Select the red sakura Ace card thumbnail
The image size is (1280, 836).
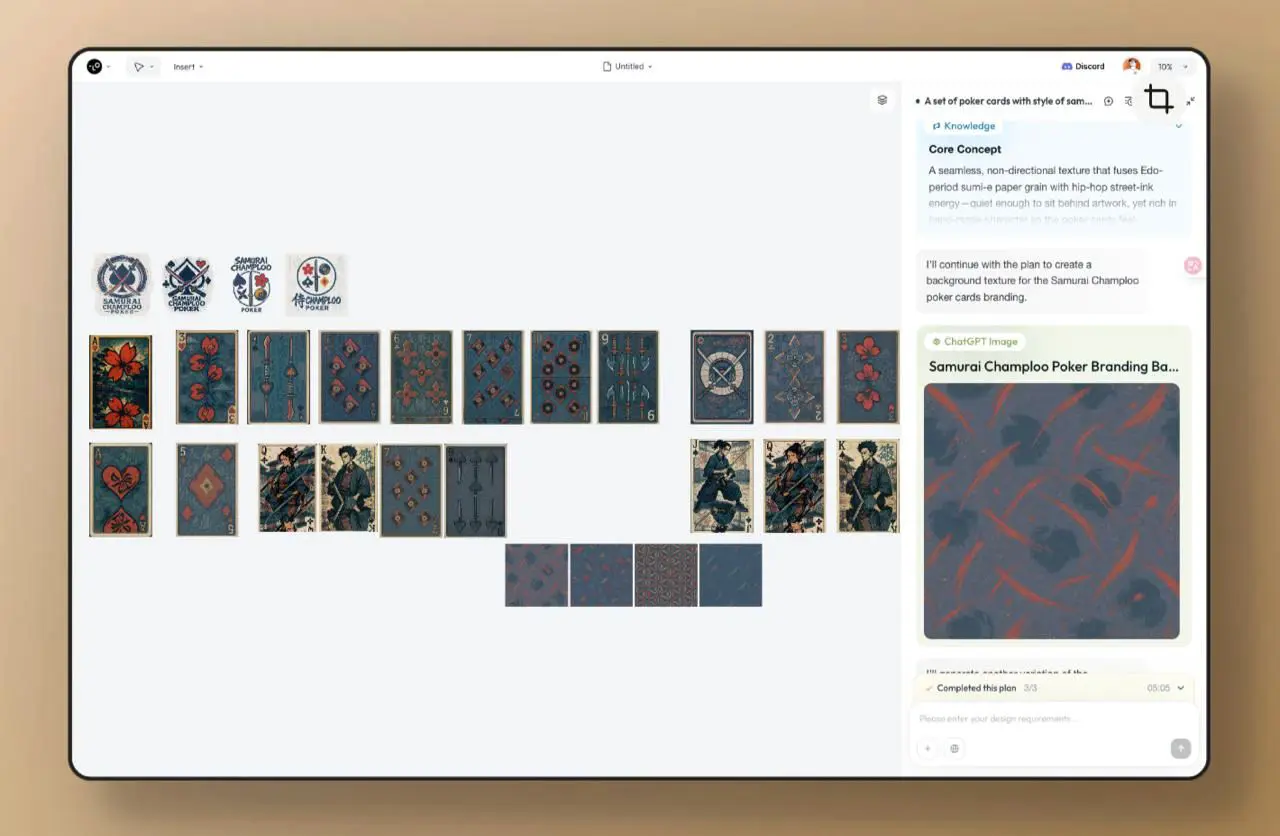[x=120, y=382]
